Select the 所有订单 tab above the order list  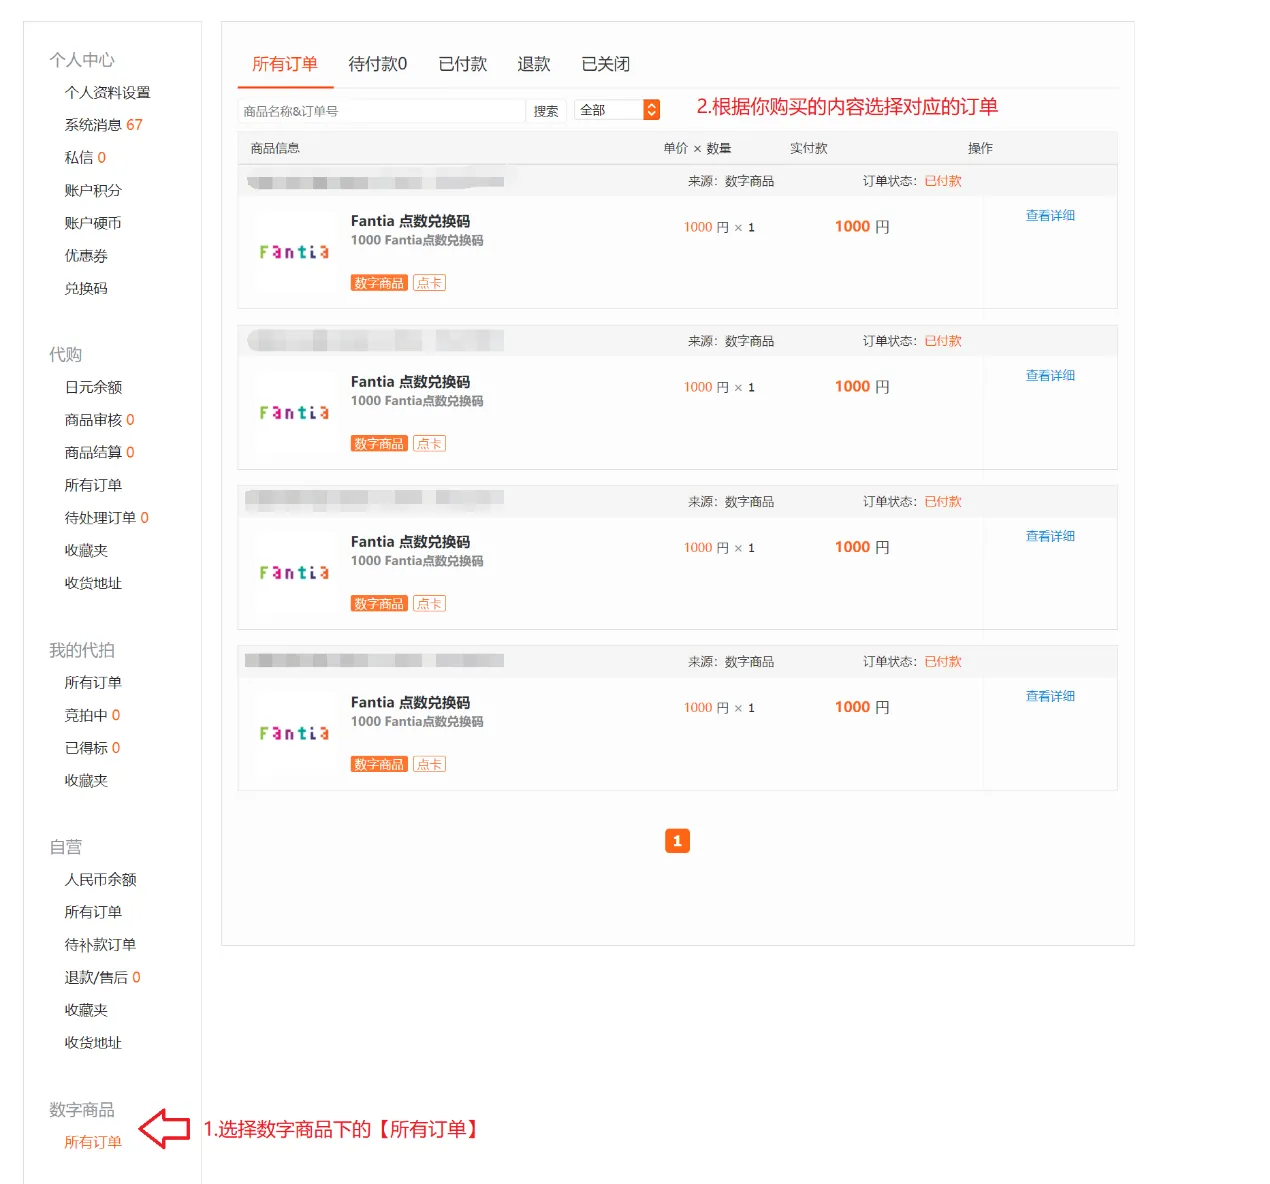pos(285,64)
